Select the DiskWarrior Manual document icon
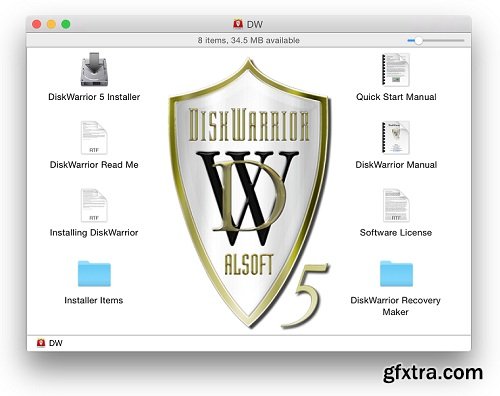The image size is (500, 396). pyautogui.click(x=396, y=138)
